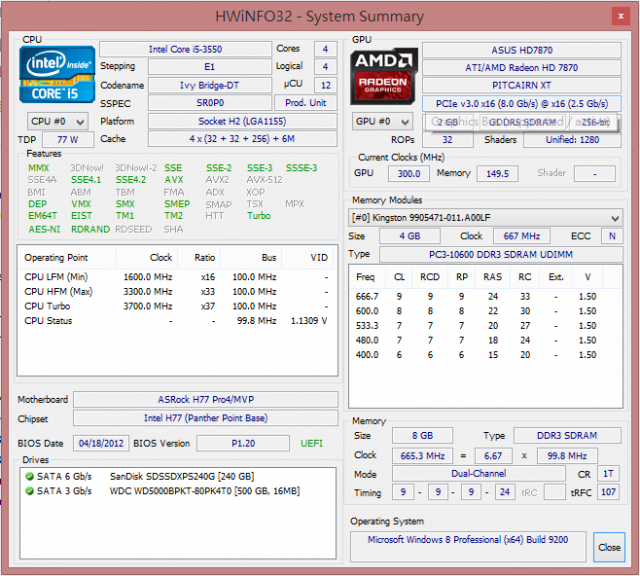Click the CPU HFM (Max) row
This screenshot has width=640, height=576.
pyautogui.click(x=178, y=291)
